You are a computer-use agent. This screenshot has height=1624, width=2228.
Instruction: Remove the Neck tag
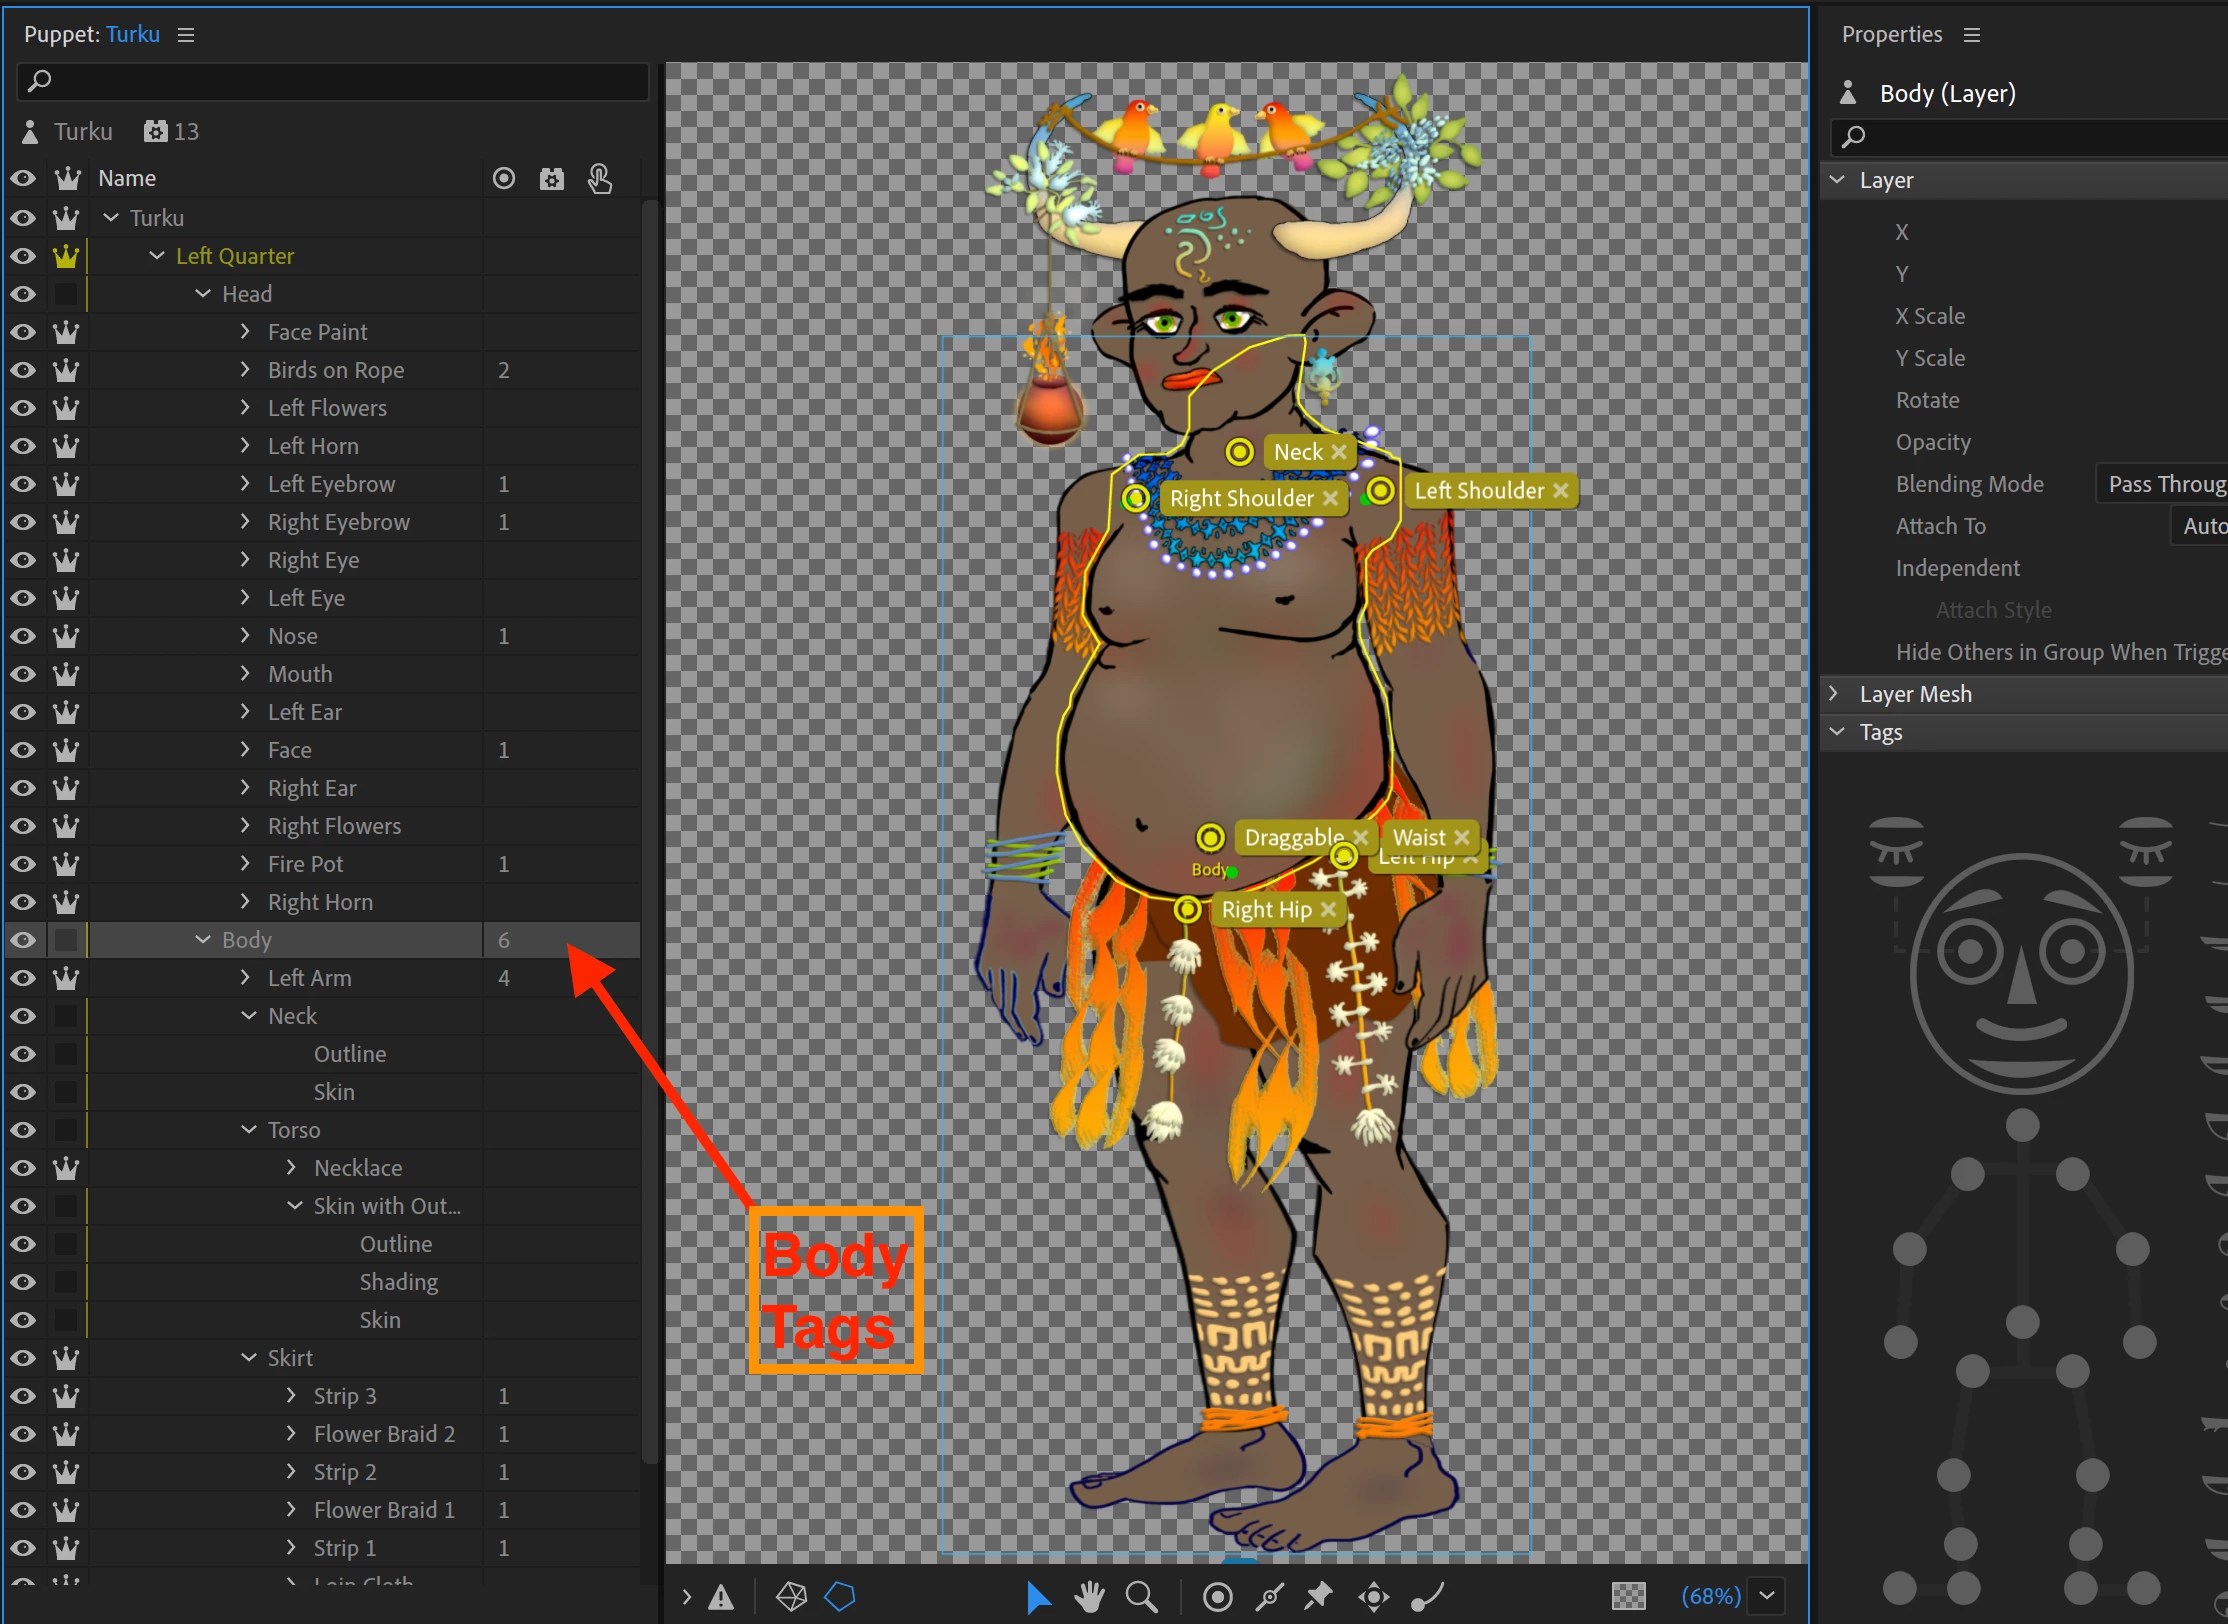point(1339,452)
